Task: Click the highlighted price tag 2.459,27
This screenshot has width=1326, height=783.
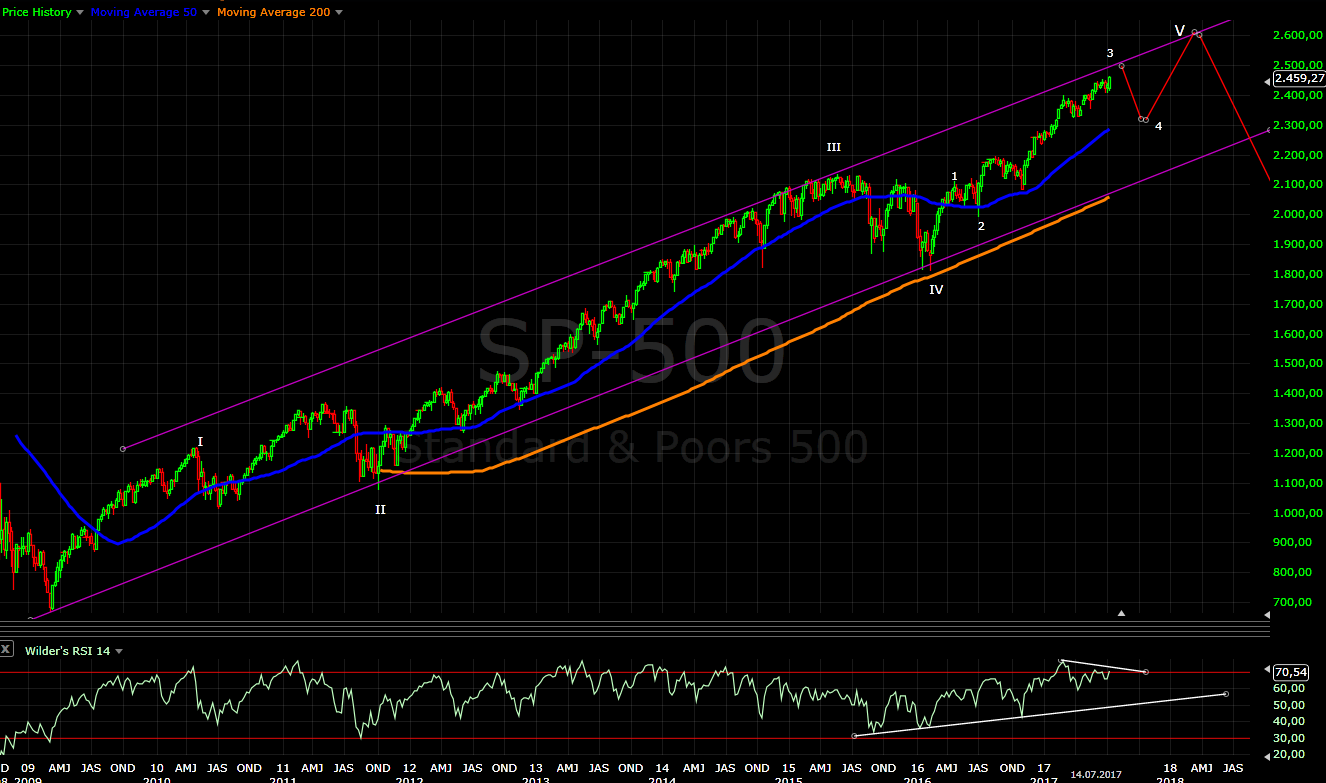Action: coord(1298,78)
